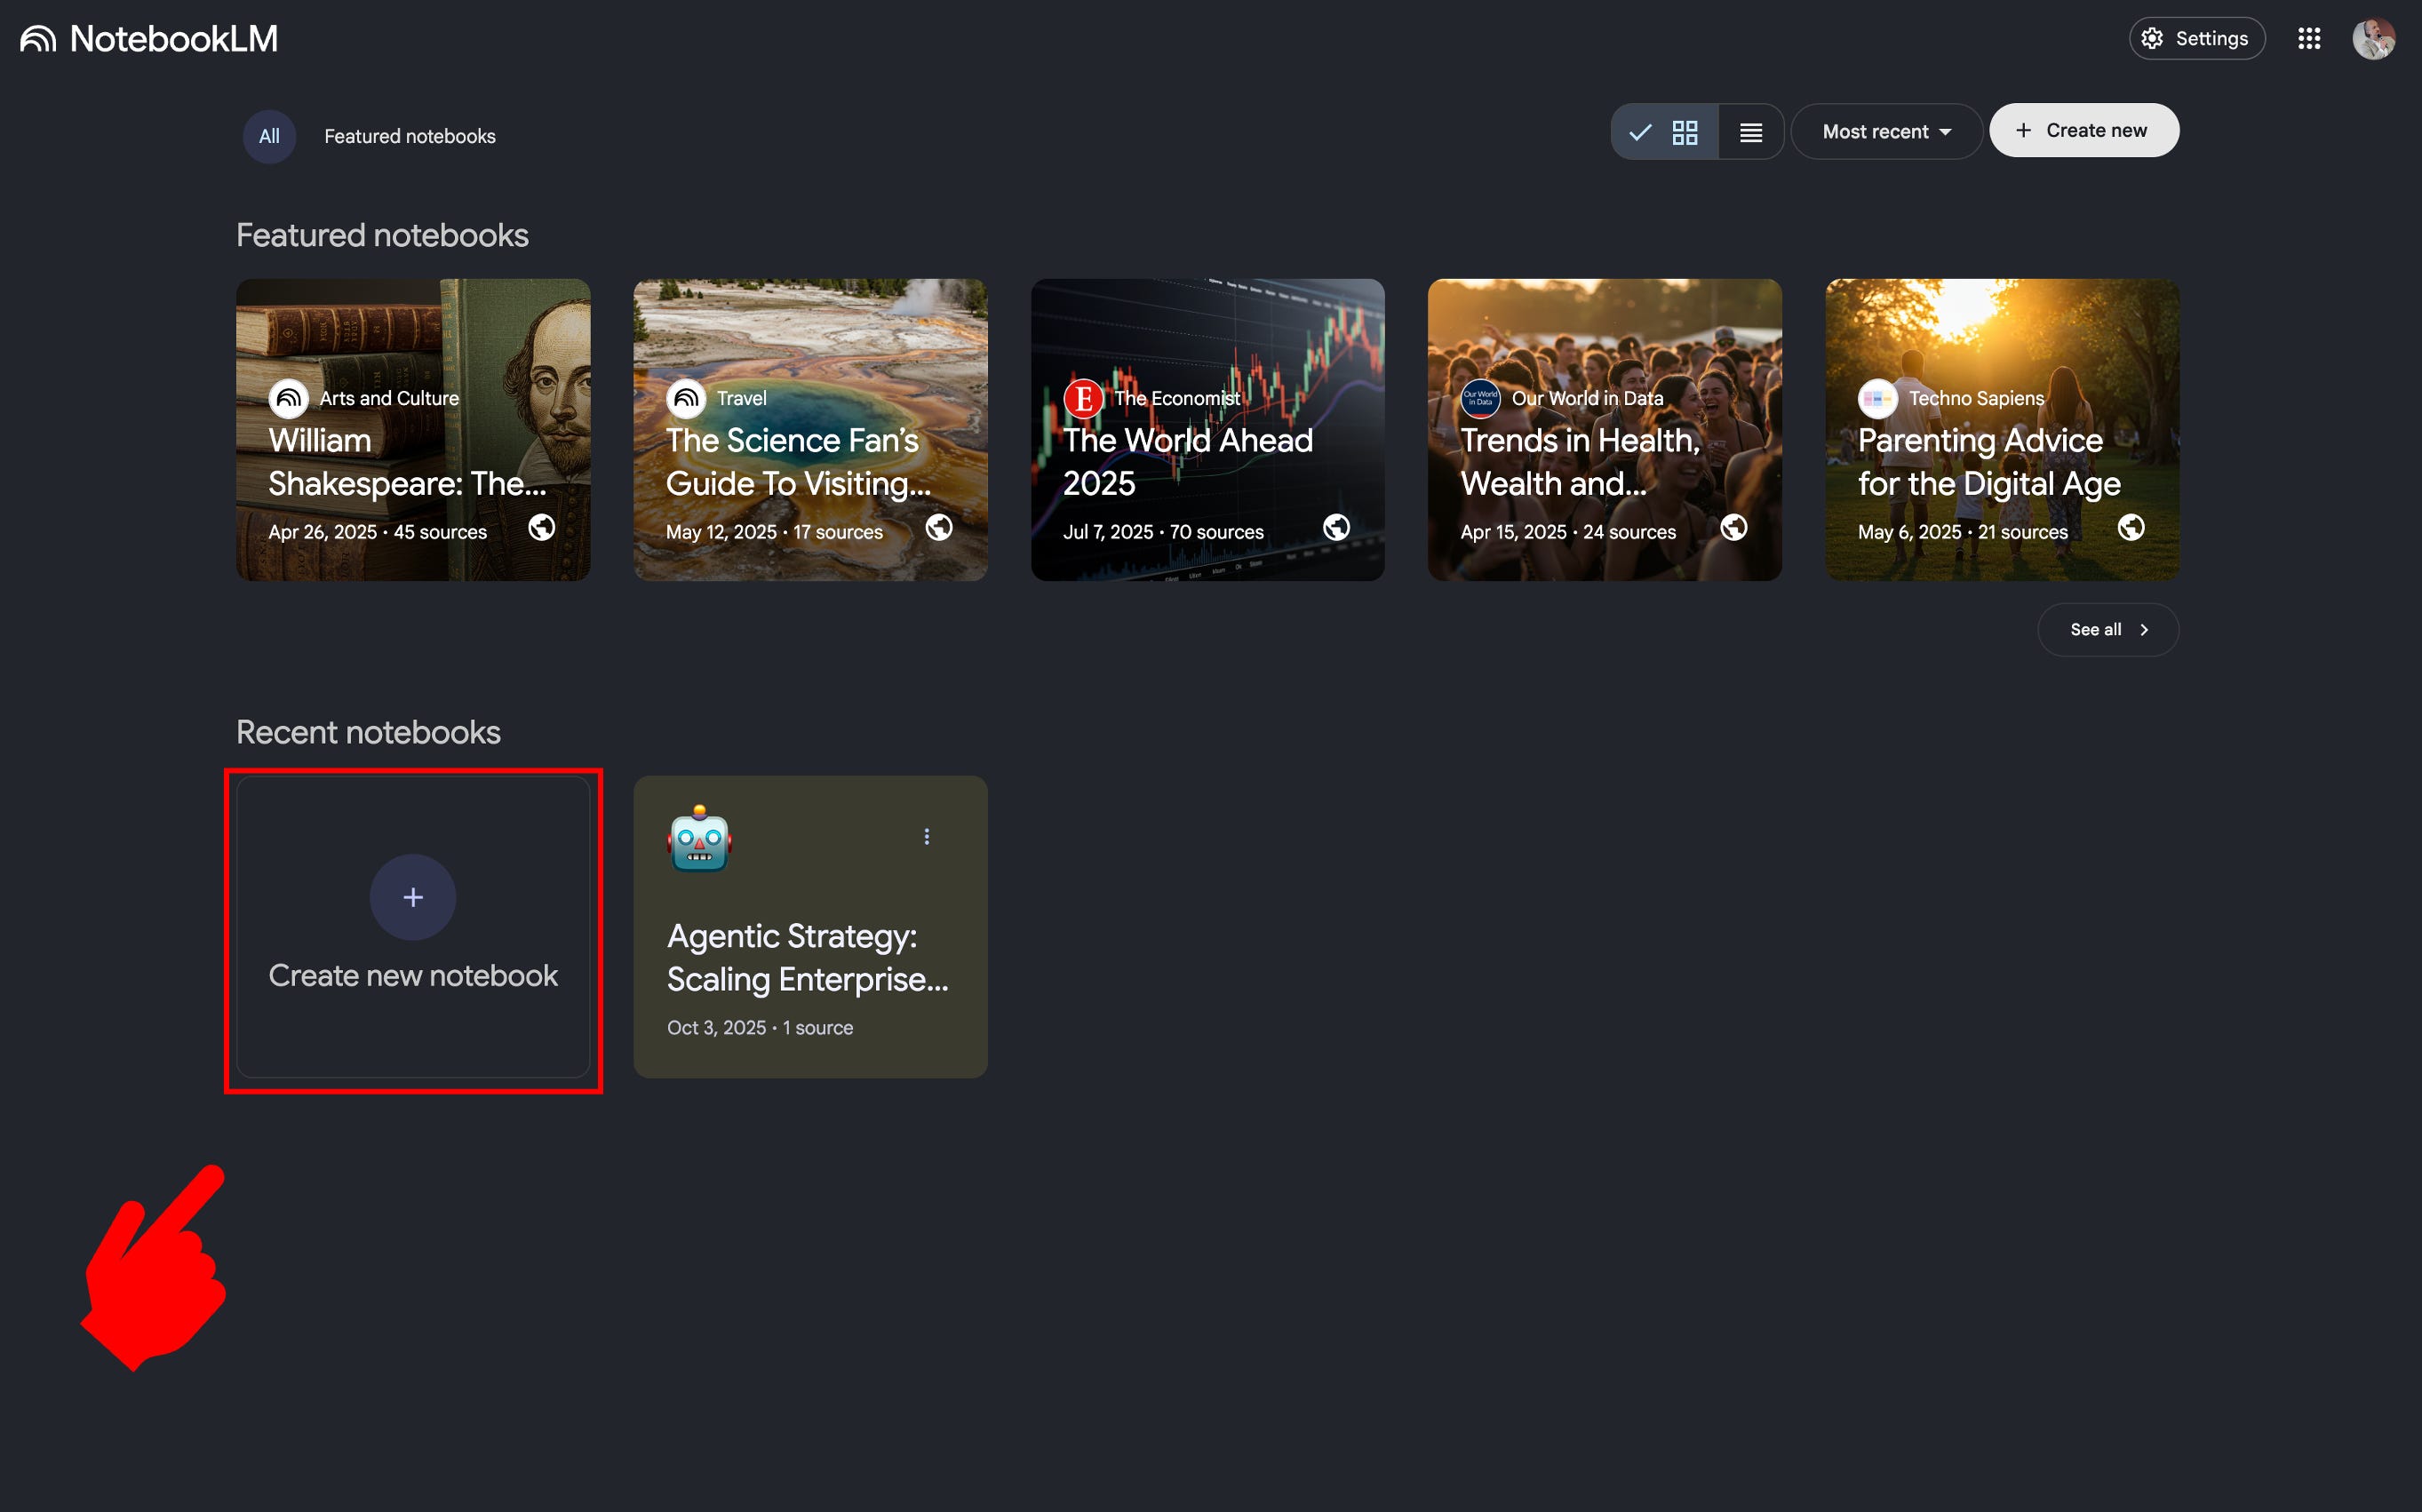This screenshot has height=1512, width=2422.
Task: Click the globe icon on The World Ahead 2025
Action: pyautogui.click(x=1336, y=527)
